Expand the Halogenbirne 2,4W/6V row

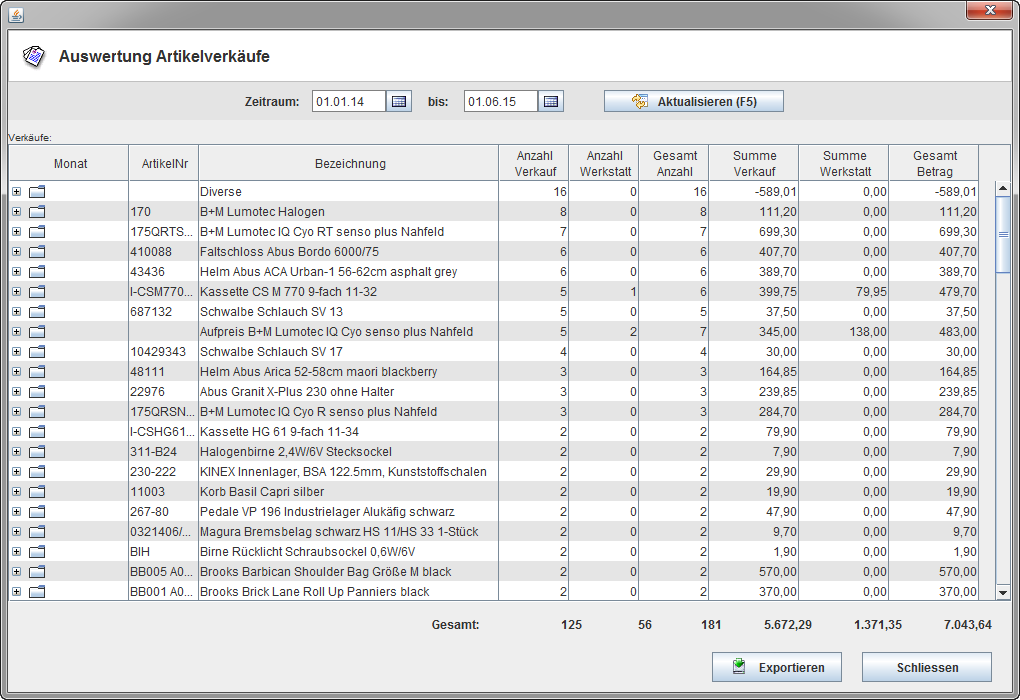[x=16, y=452]
